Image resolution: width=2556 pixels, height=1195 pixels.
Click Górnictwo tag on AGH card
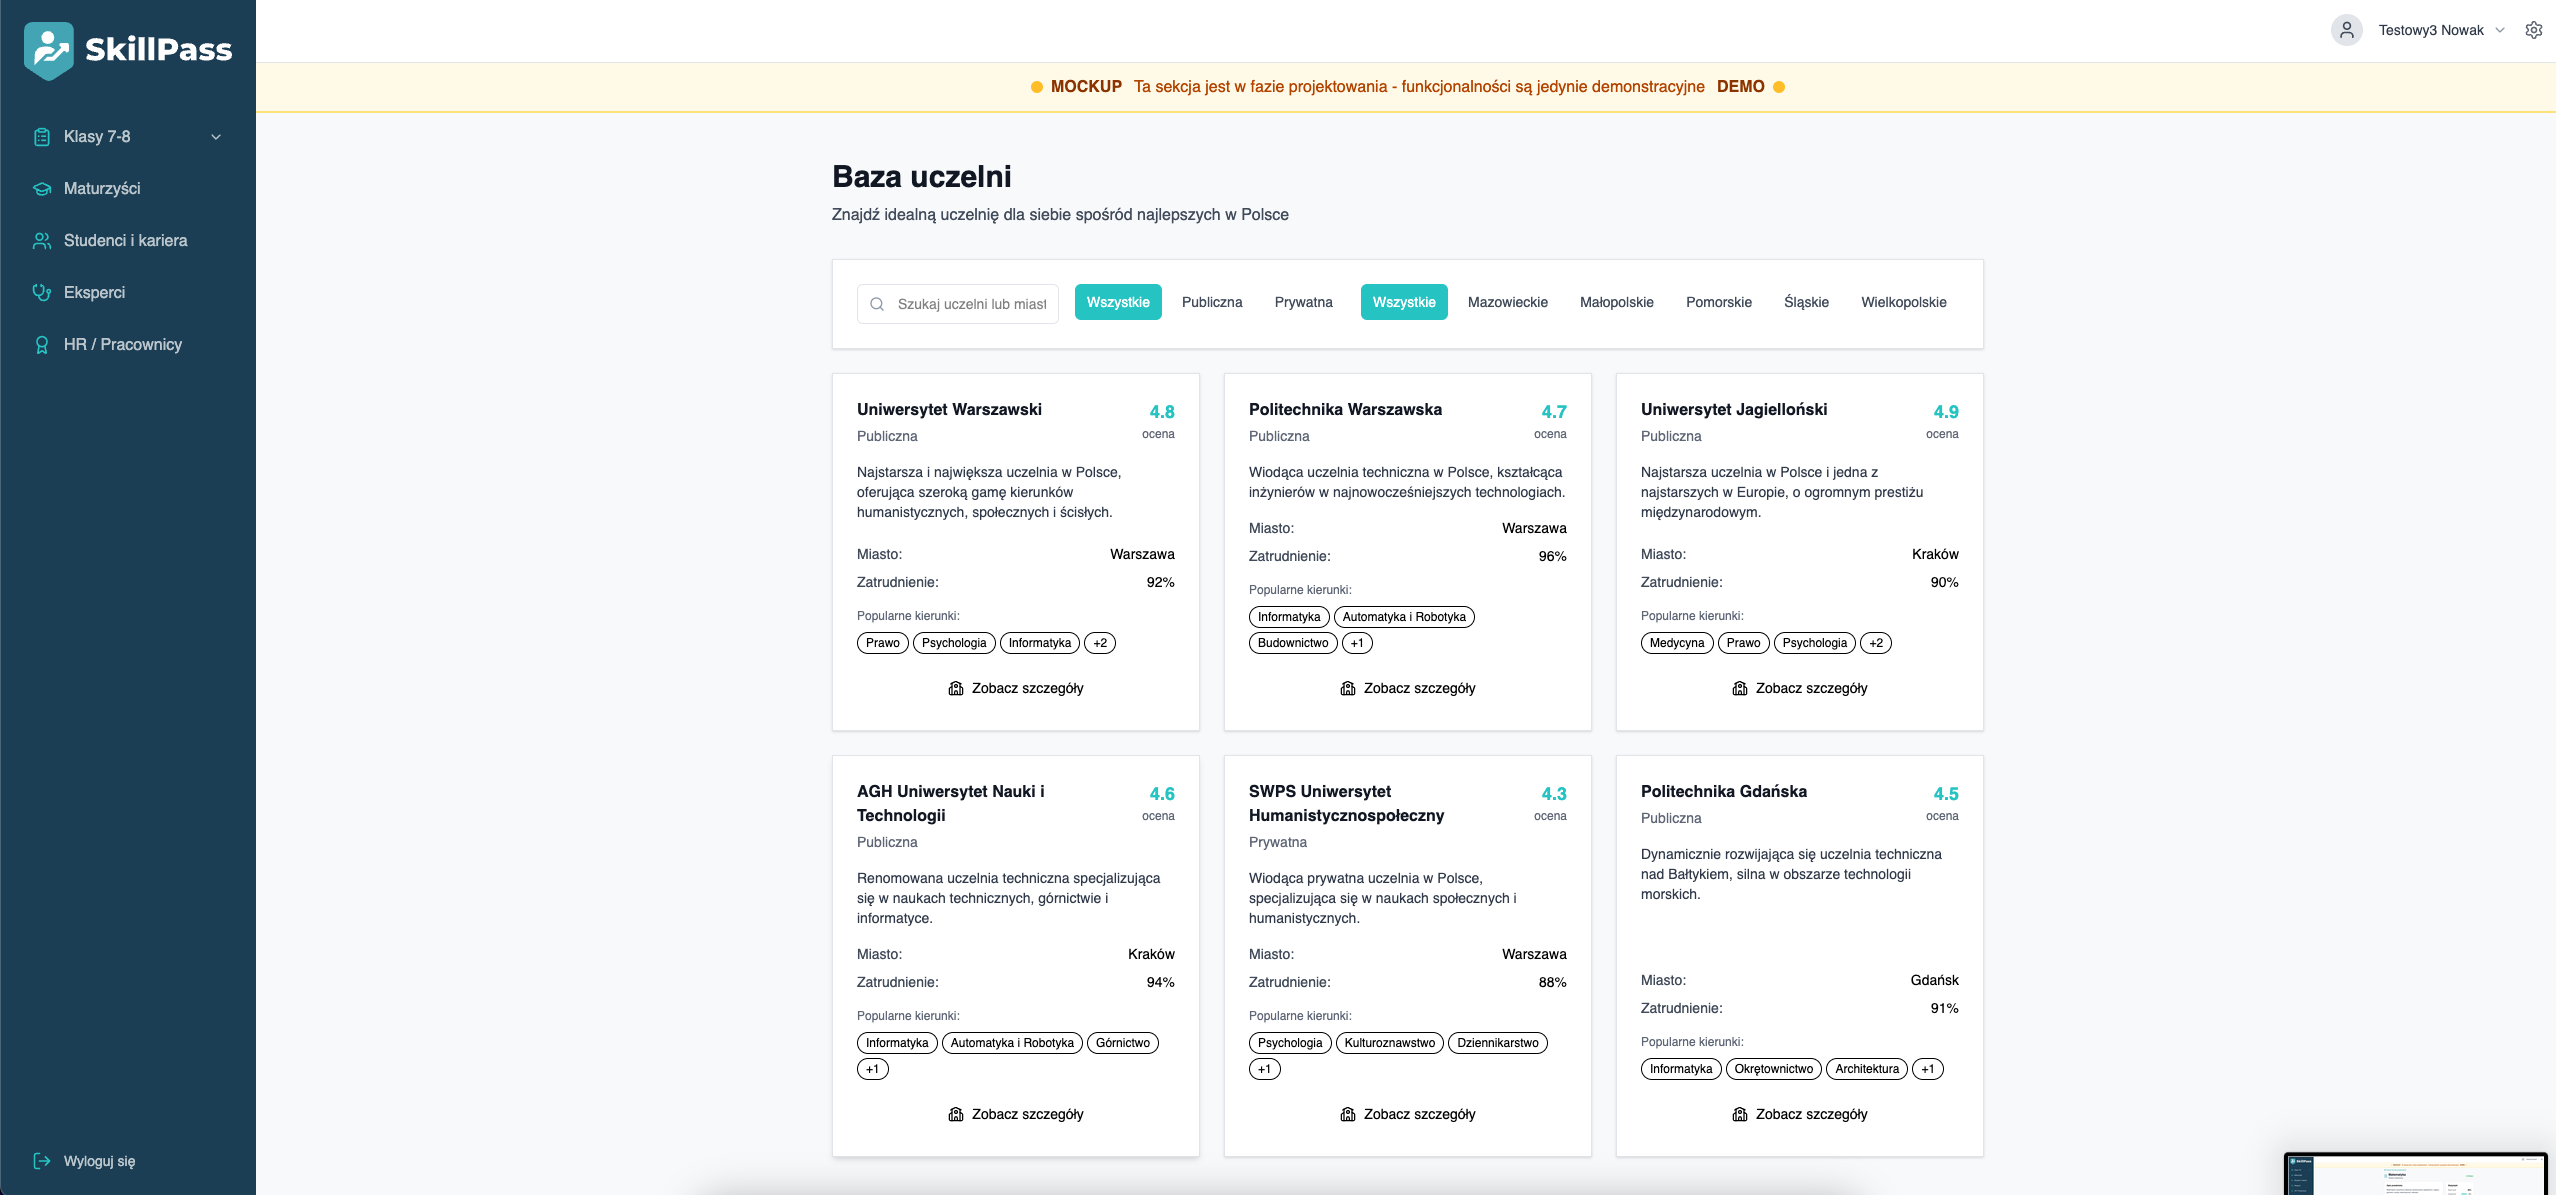click(1123, 1043)
